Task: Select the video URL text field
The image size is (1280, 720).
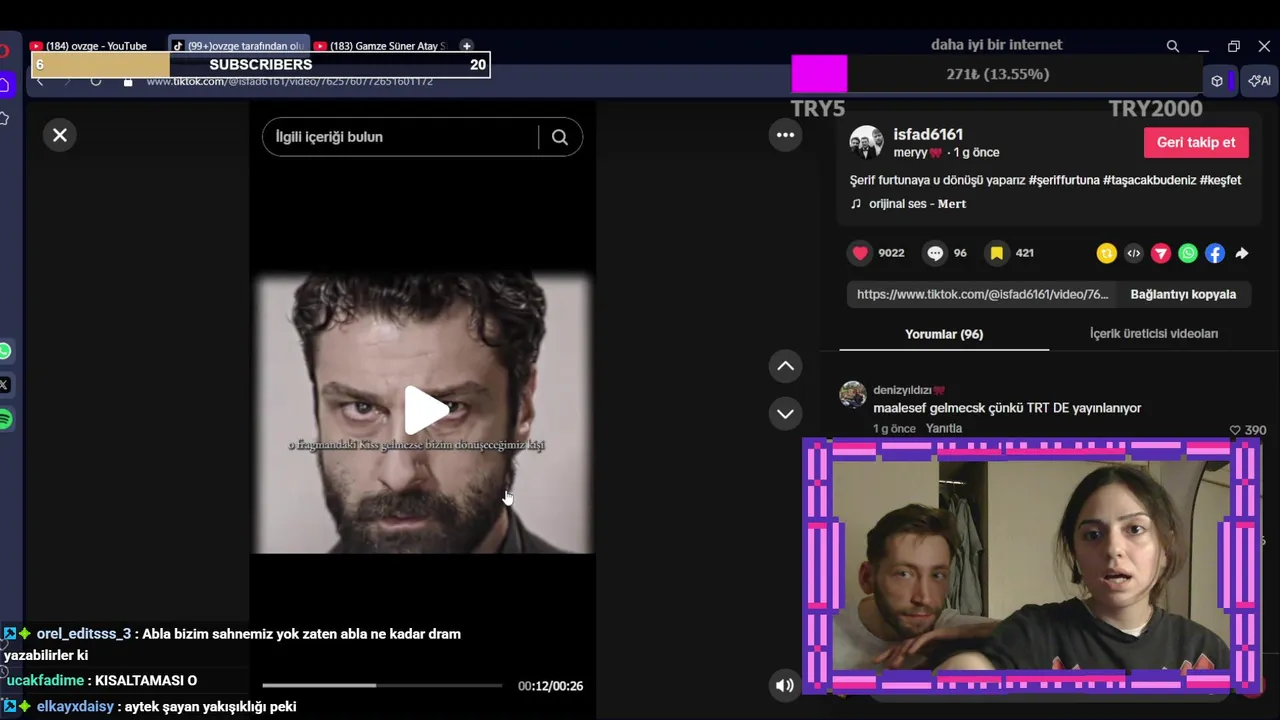Action: 983,294
